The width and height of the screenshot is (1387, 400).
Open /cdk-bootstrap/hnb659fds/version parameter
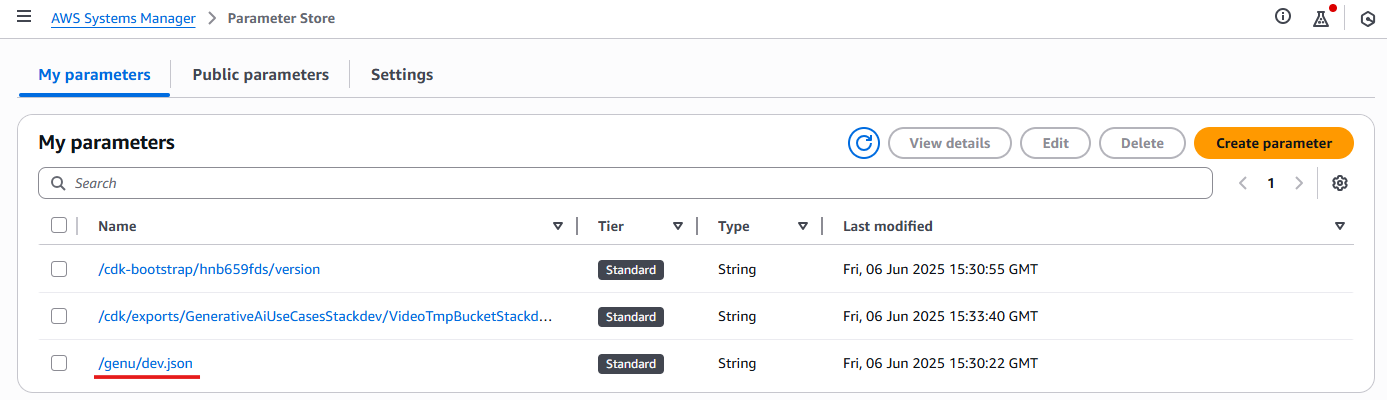click(209, 269)
